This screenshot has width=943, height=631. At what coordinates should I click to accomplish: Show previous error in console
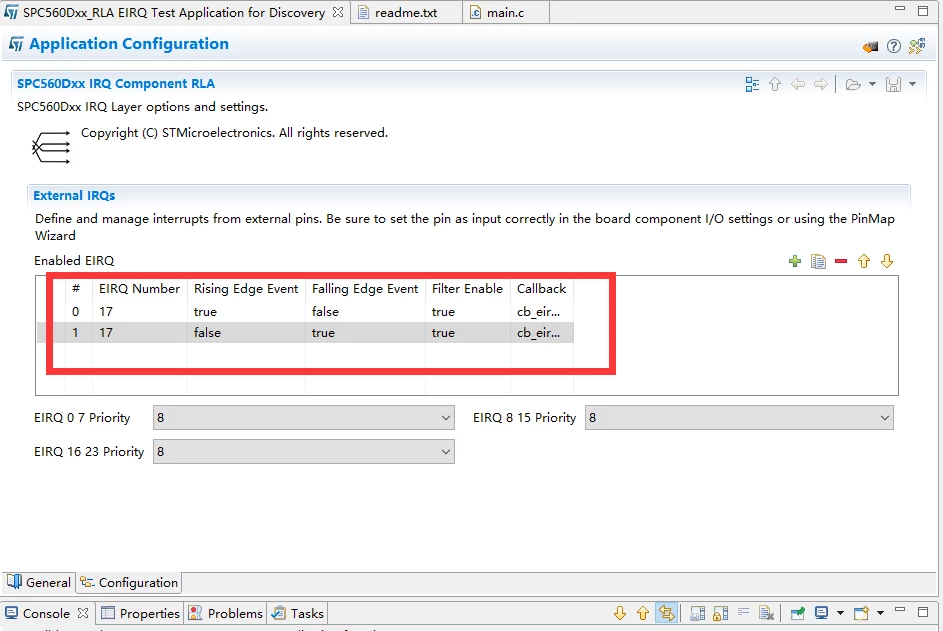[x=642, y=613]
